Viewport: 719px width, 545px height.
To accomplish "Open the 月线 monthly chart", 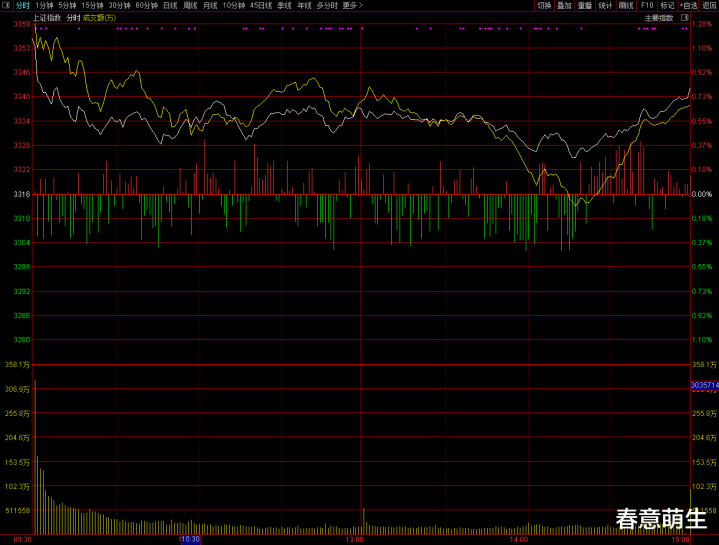I will tap(210, 6).
